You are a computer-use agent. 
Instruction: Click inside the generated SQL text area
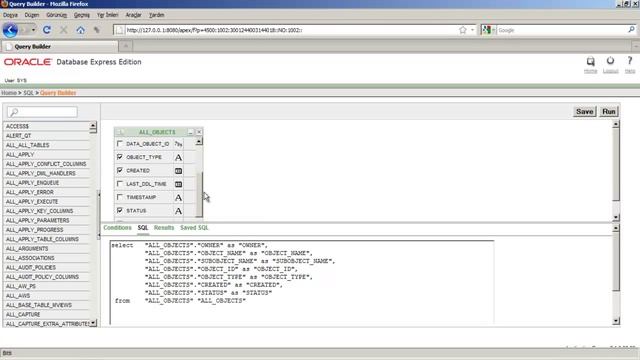click(302, 283)
